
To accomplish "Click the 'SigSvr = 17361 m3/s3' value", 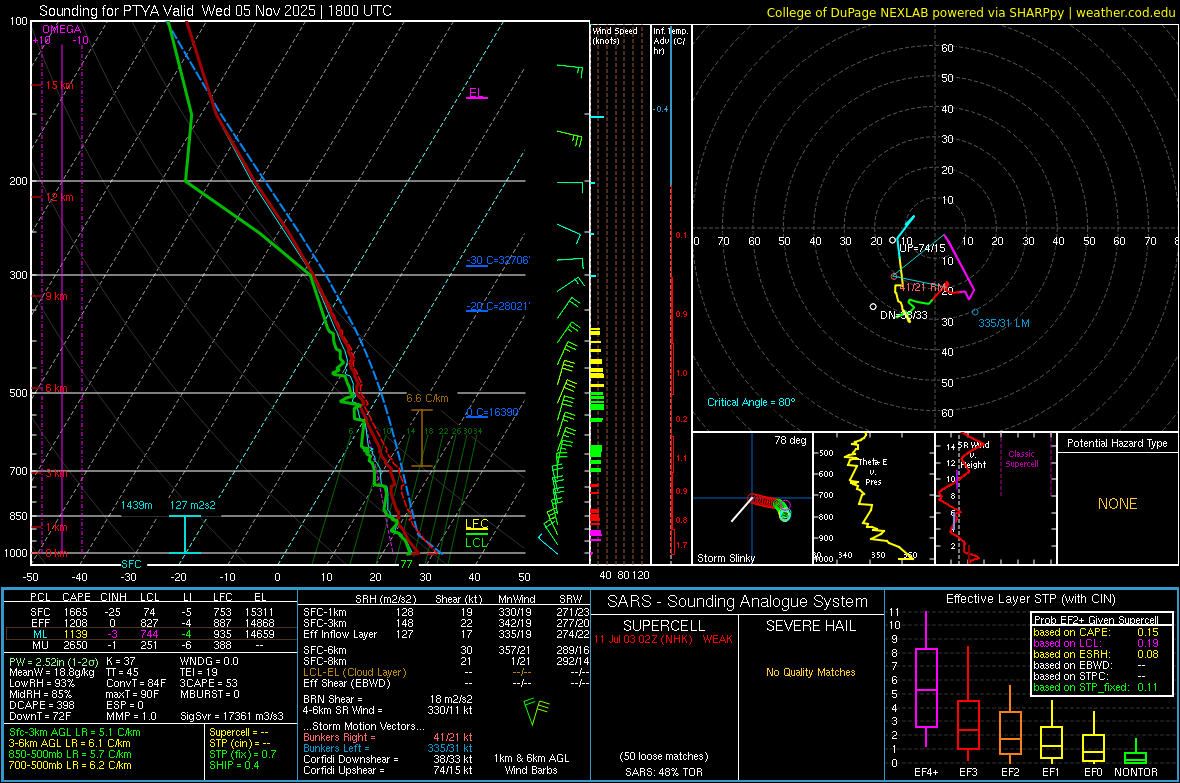I will click(232, 716).
